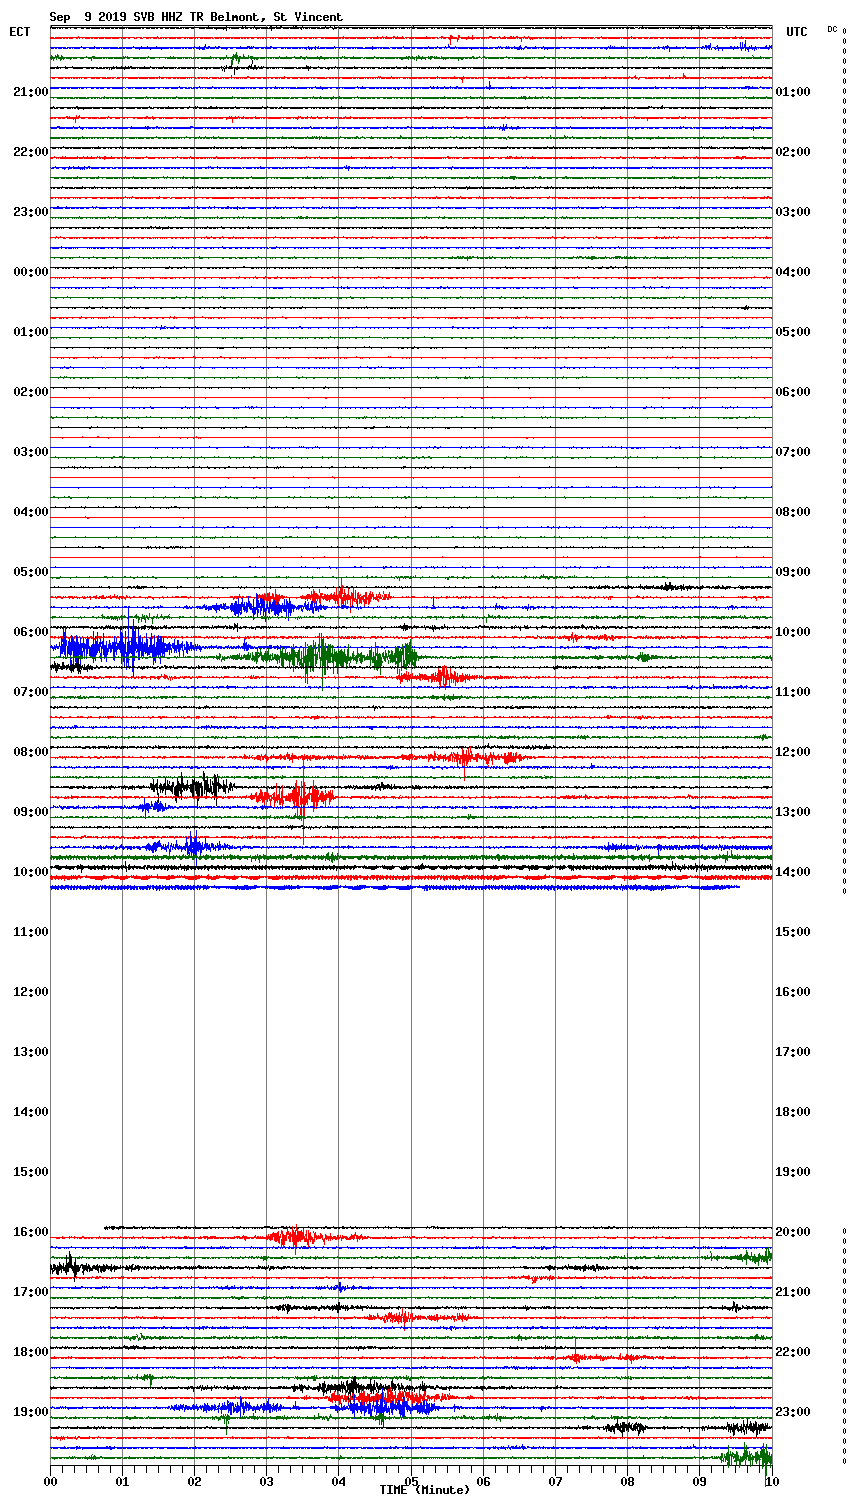Select the 12:00 label on the ECT axis

[x=30, y=992]
